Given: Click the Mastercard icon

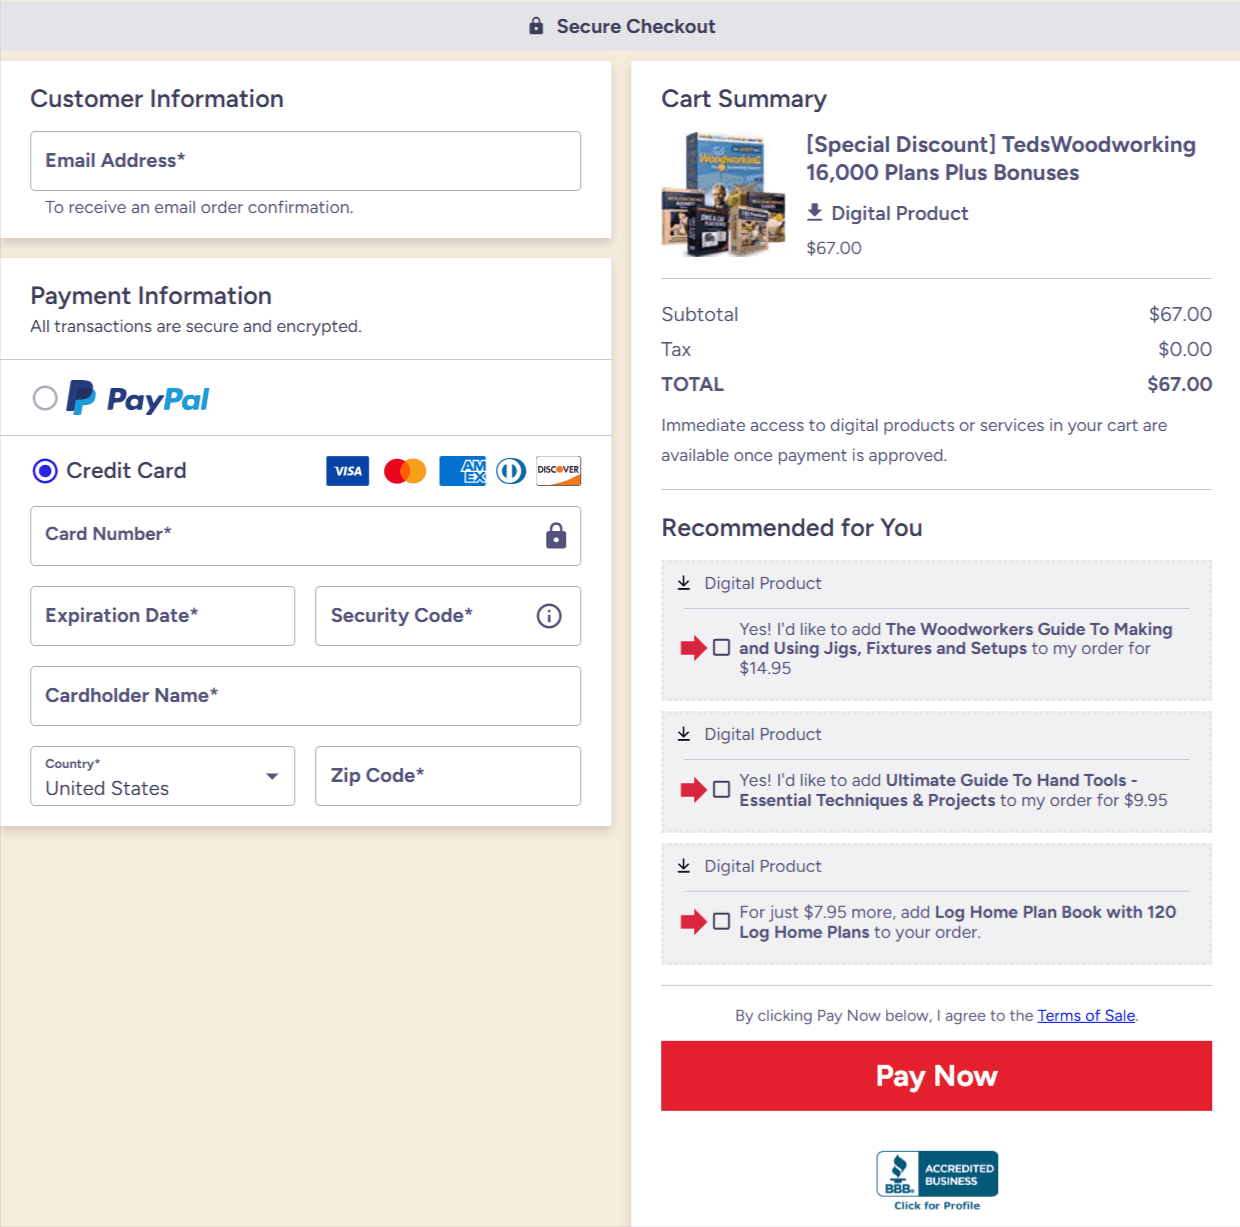Looking at the screenshot, I should click(404, 470).
